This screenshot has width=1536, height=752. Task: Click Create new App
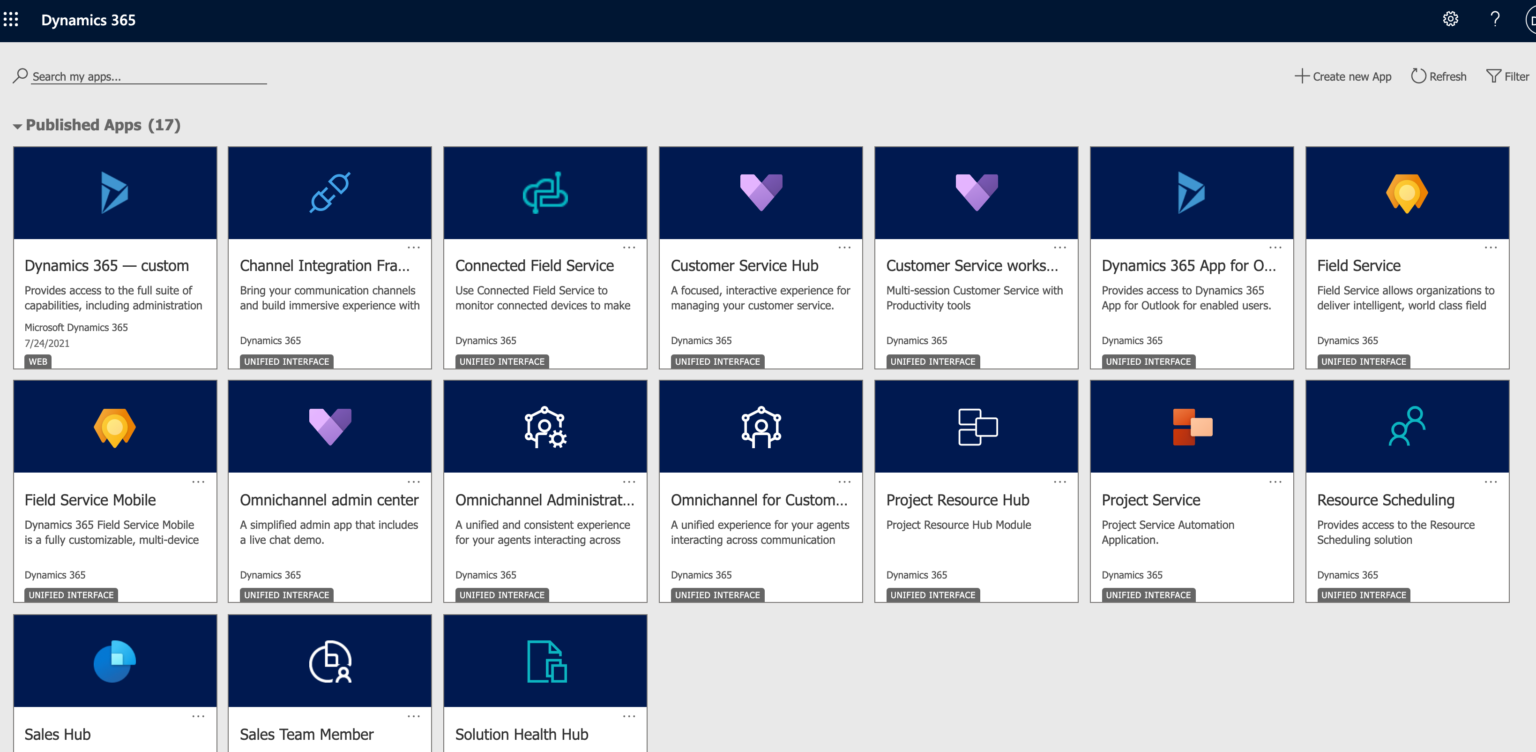pyautogui.click(x=1343, y=76)
